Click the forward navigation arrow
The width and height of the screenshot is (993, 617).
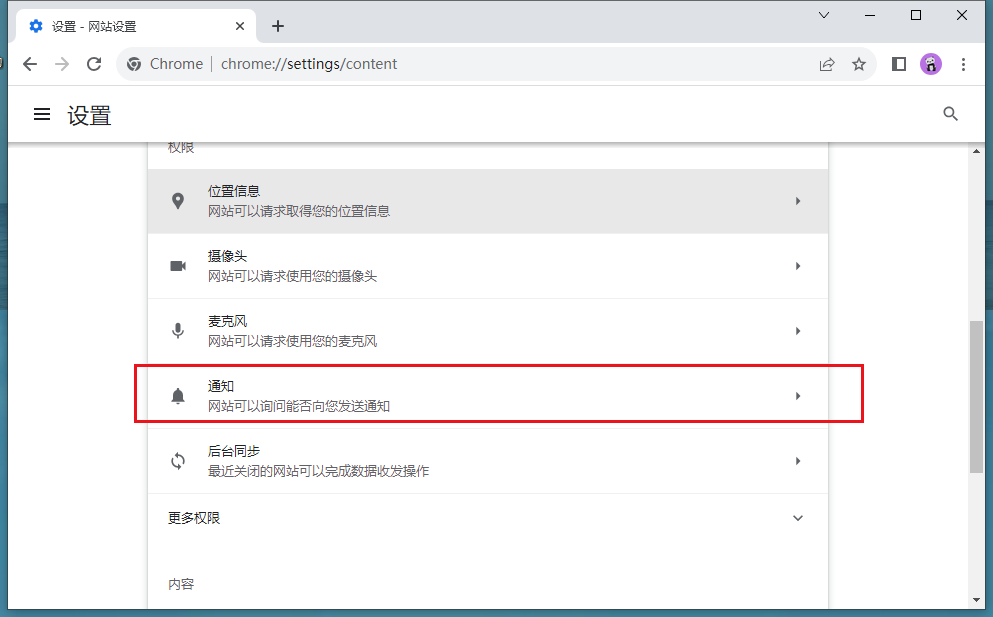(61, 64)
